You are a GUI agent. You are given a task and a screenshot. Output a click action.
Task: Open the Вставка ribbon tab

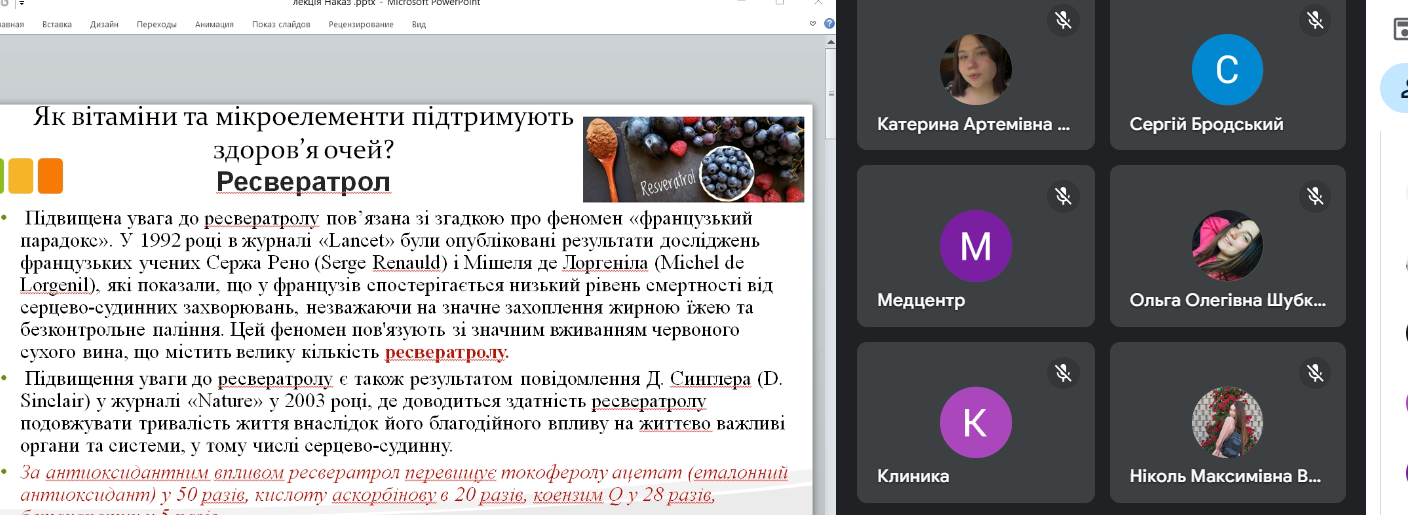(57, 24)
